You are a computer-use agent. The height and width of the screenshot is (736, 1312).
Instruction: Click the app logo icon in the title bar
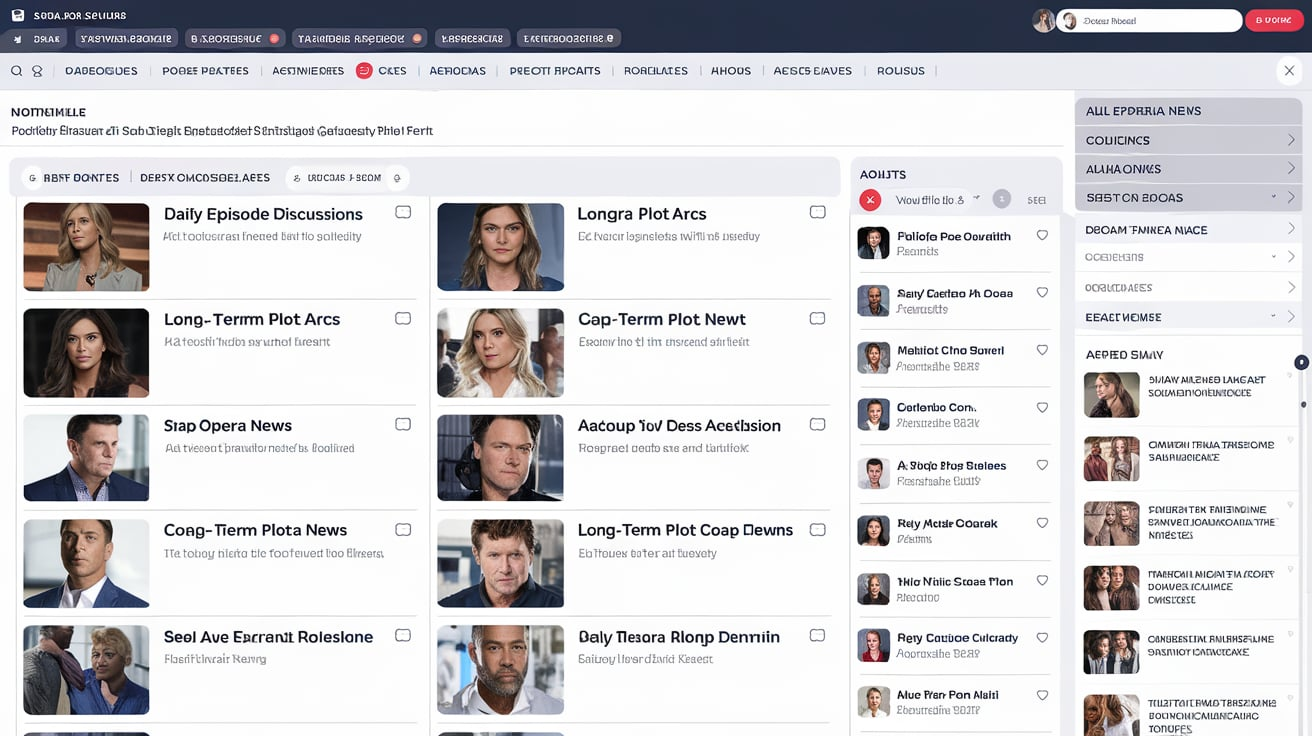tap(17, 16)
